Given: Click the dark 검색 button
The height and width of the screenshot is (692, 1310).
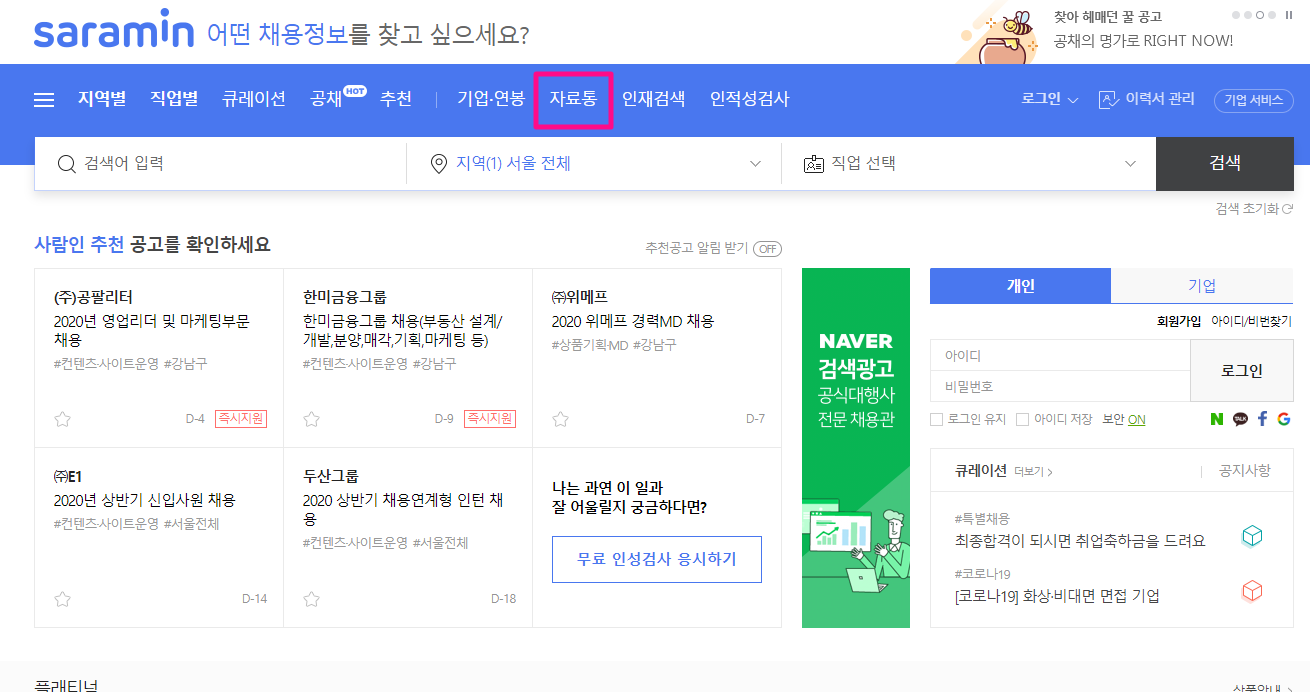Looking at the screenshot, I should pos(1225,163).
